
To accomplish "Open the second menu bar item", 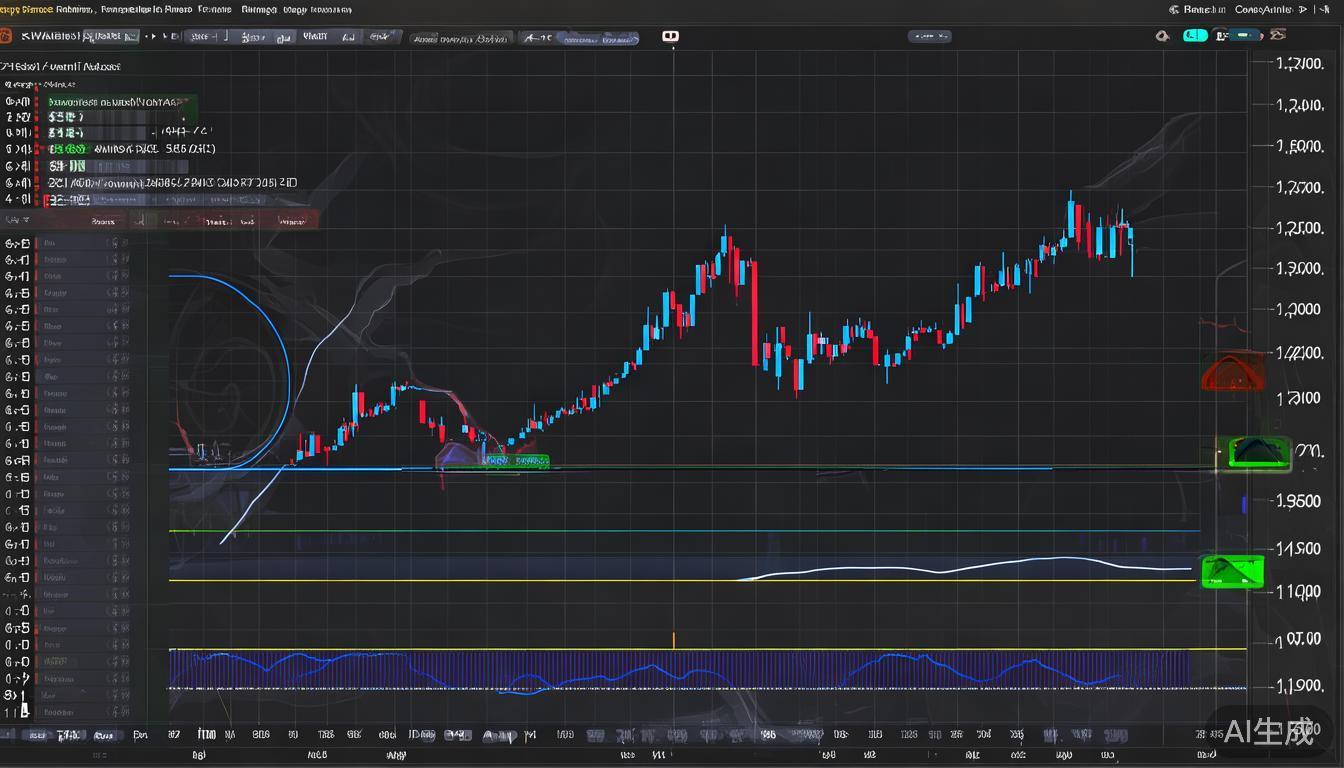I will click(x=75, y=9).
